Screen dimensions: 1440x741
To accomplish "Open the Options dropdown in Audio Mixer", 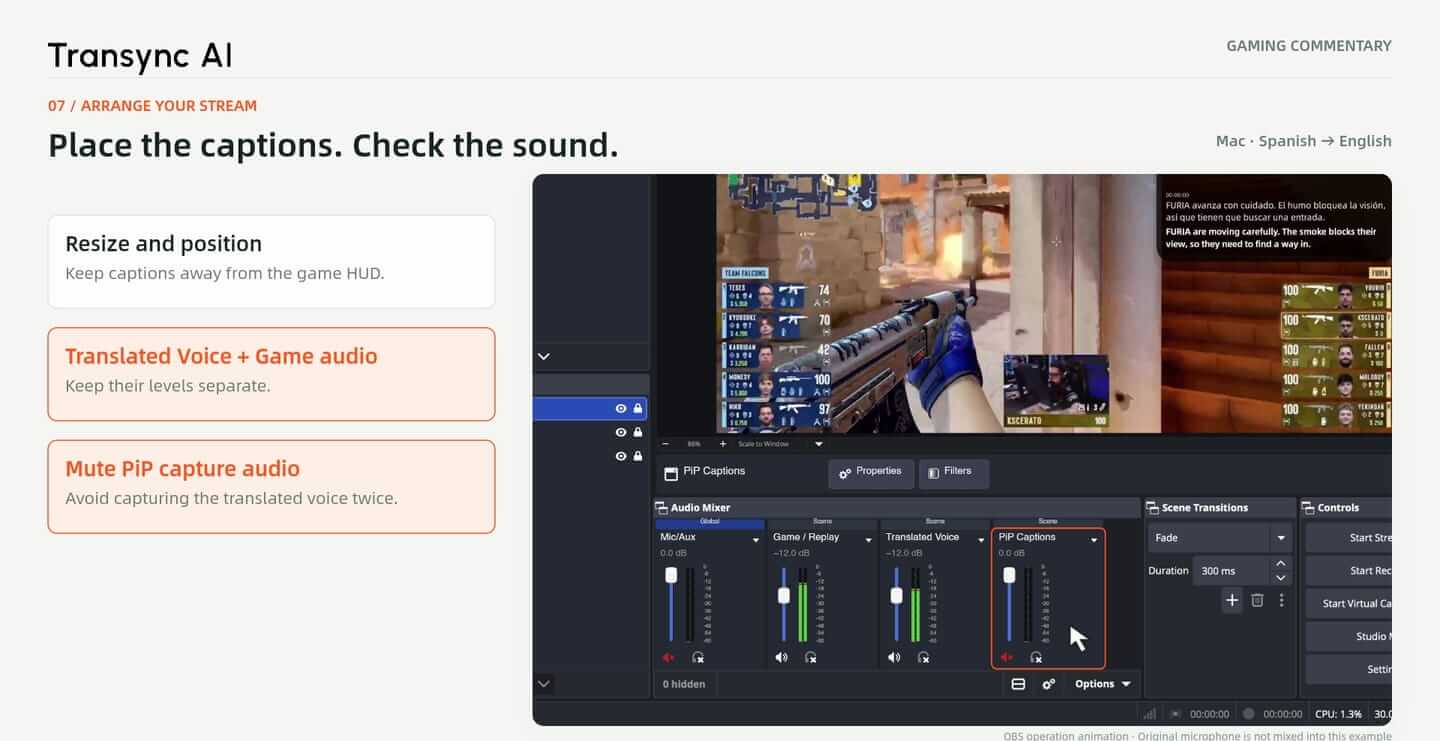I will pos(1102,684).
